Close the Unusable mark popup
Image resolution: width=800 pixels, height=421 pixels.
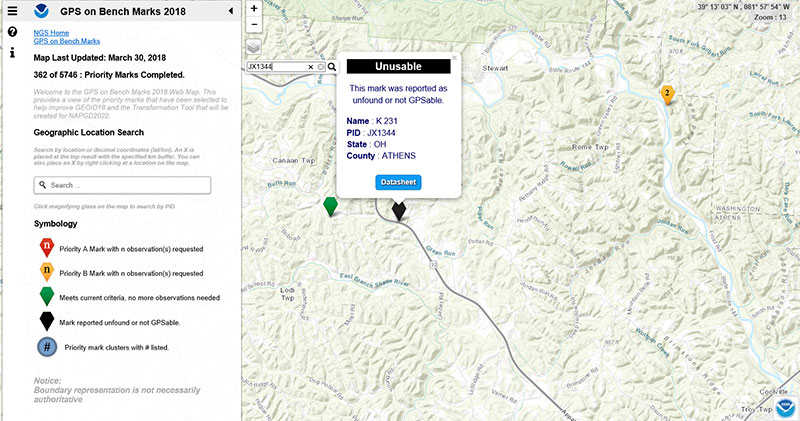pyautogui.click(x=453, y=58)
